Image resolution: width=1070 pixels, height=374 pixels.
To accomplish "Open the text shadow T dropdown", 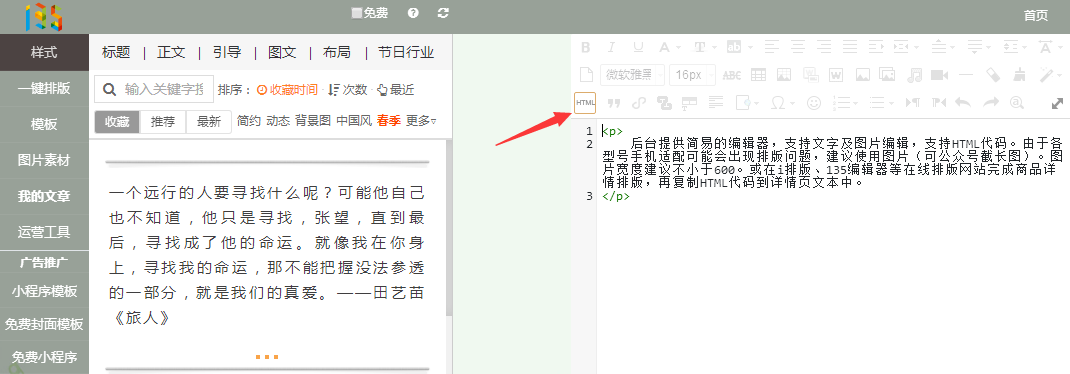I will (x=714, y=47).
